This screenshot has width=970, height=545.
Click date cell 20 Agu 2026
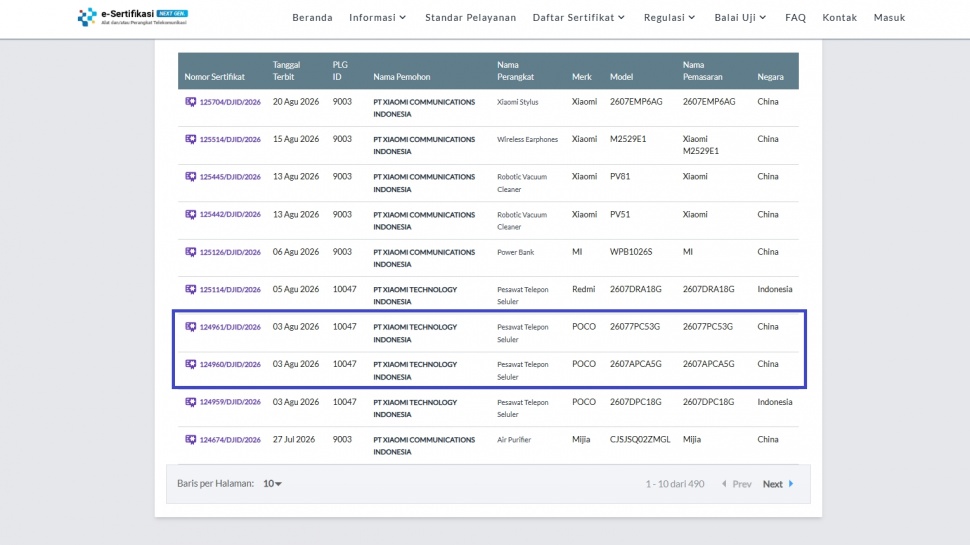click(x=296, y=101)
